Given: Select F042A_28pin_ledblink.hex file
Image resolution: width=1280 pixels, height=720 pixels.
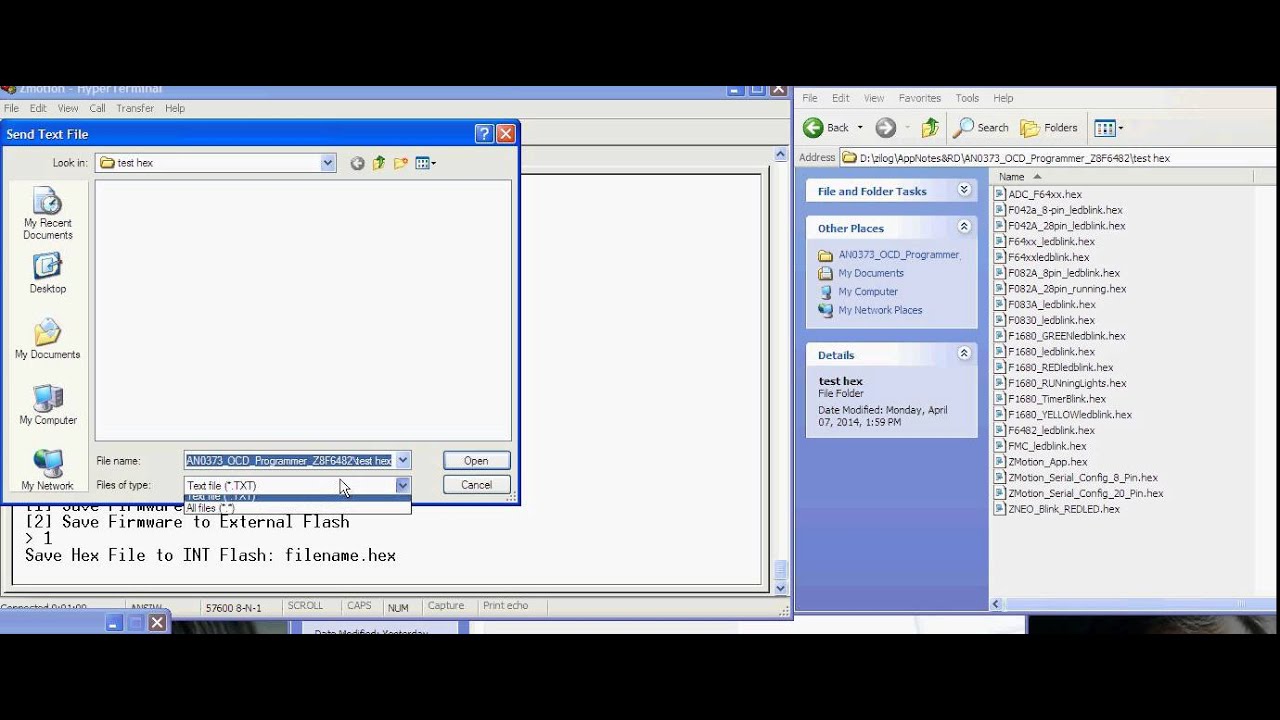Looking at the screenshot, I should pos(1066,226).
